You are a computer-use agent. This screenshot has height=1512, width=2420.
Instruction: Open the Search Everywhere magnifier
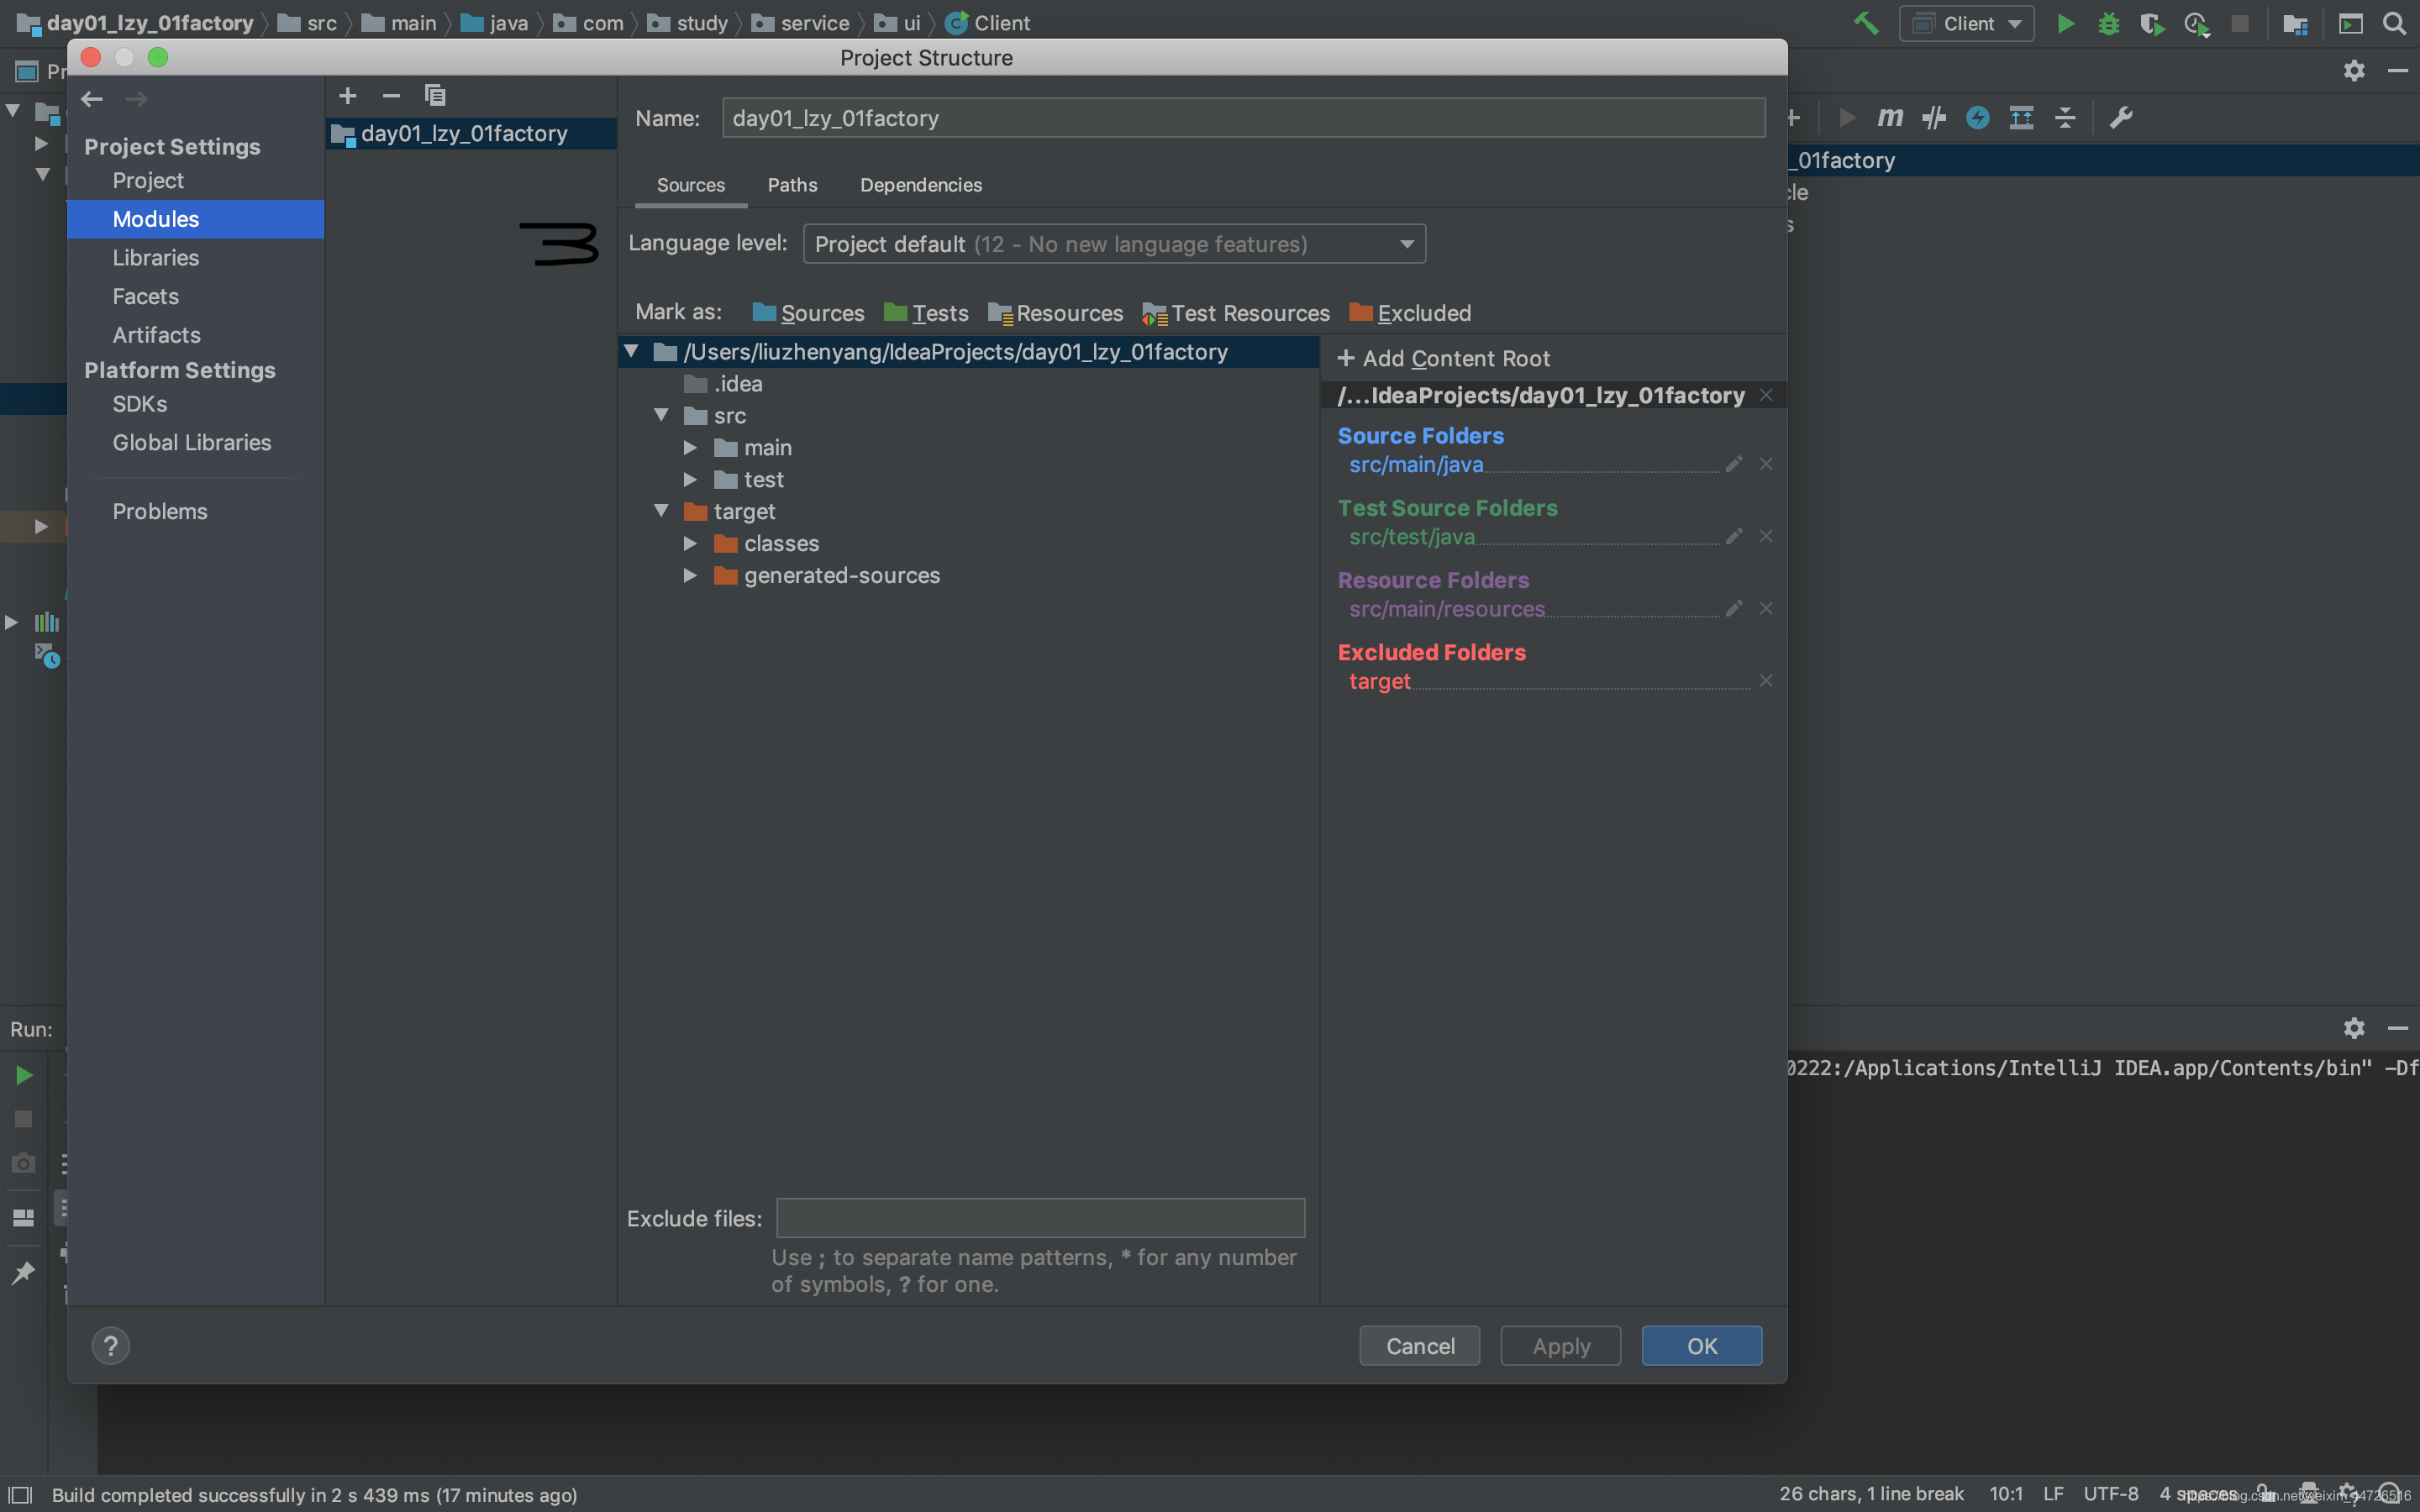point(2394,23)
